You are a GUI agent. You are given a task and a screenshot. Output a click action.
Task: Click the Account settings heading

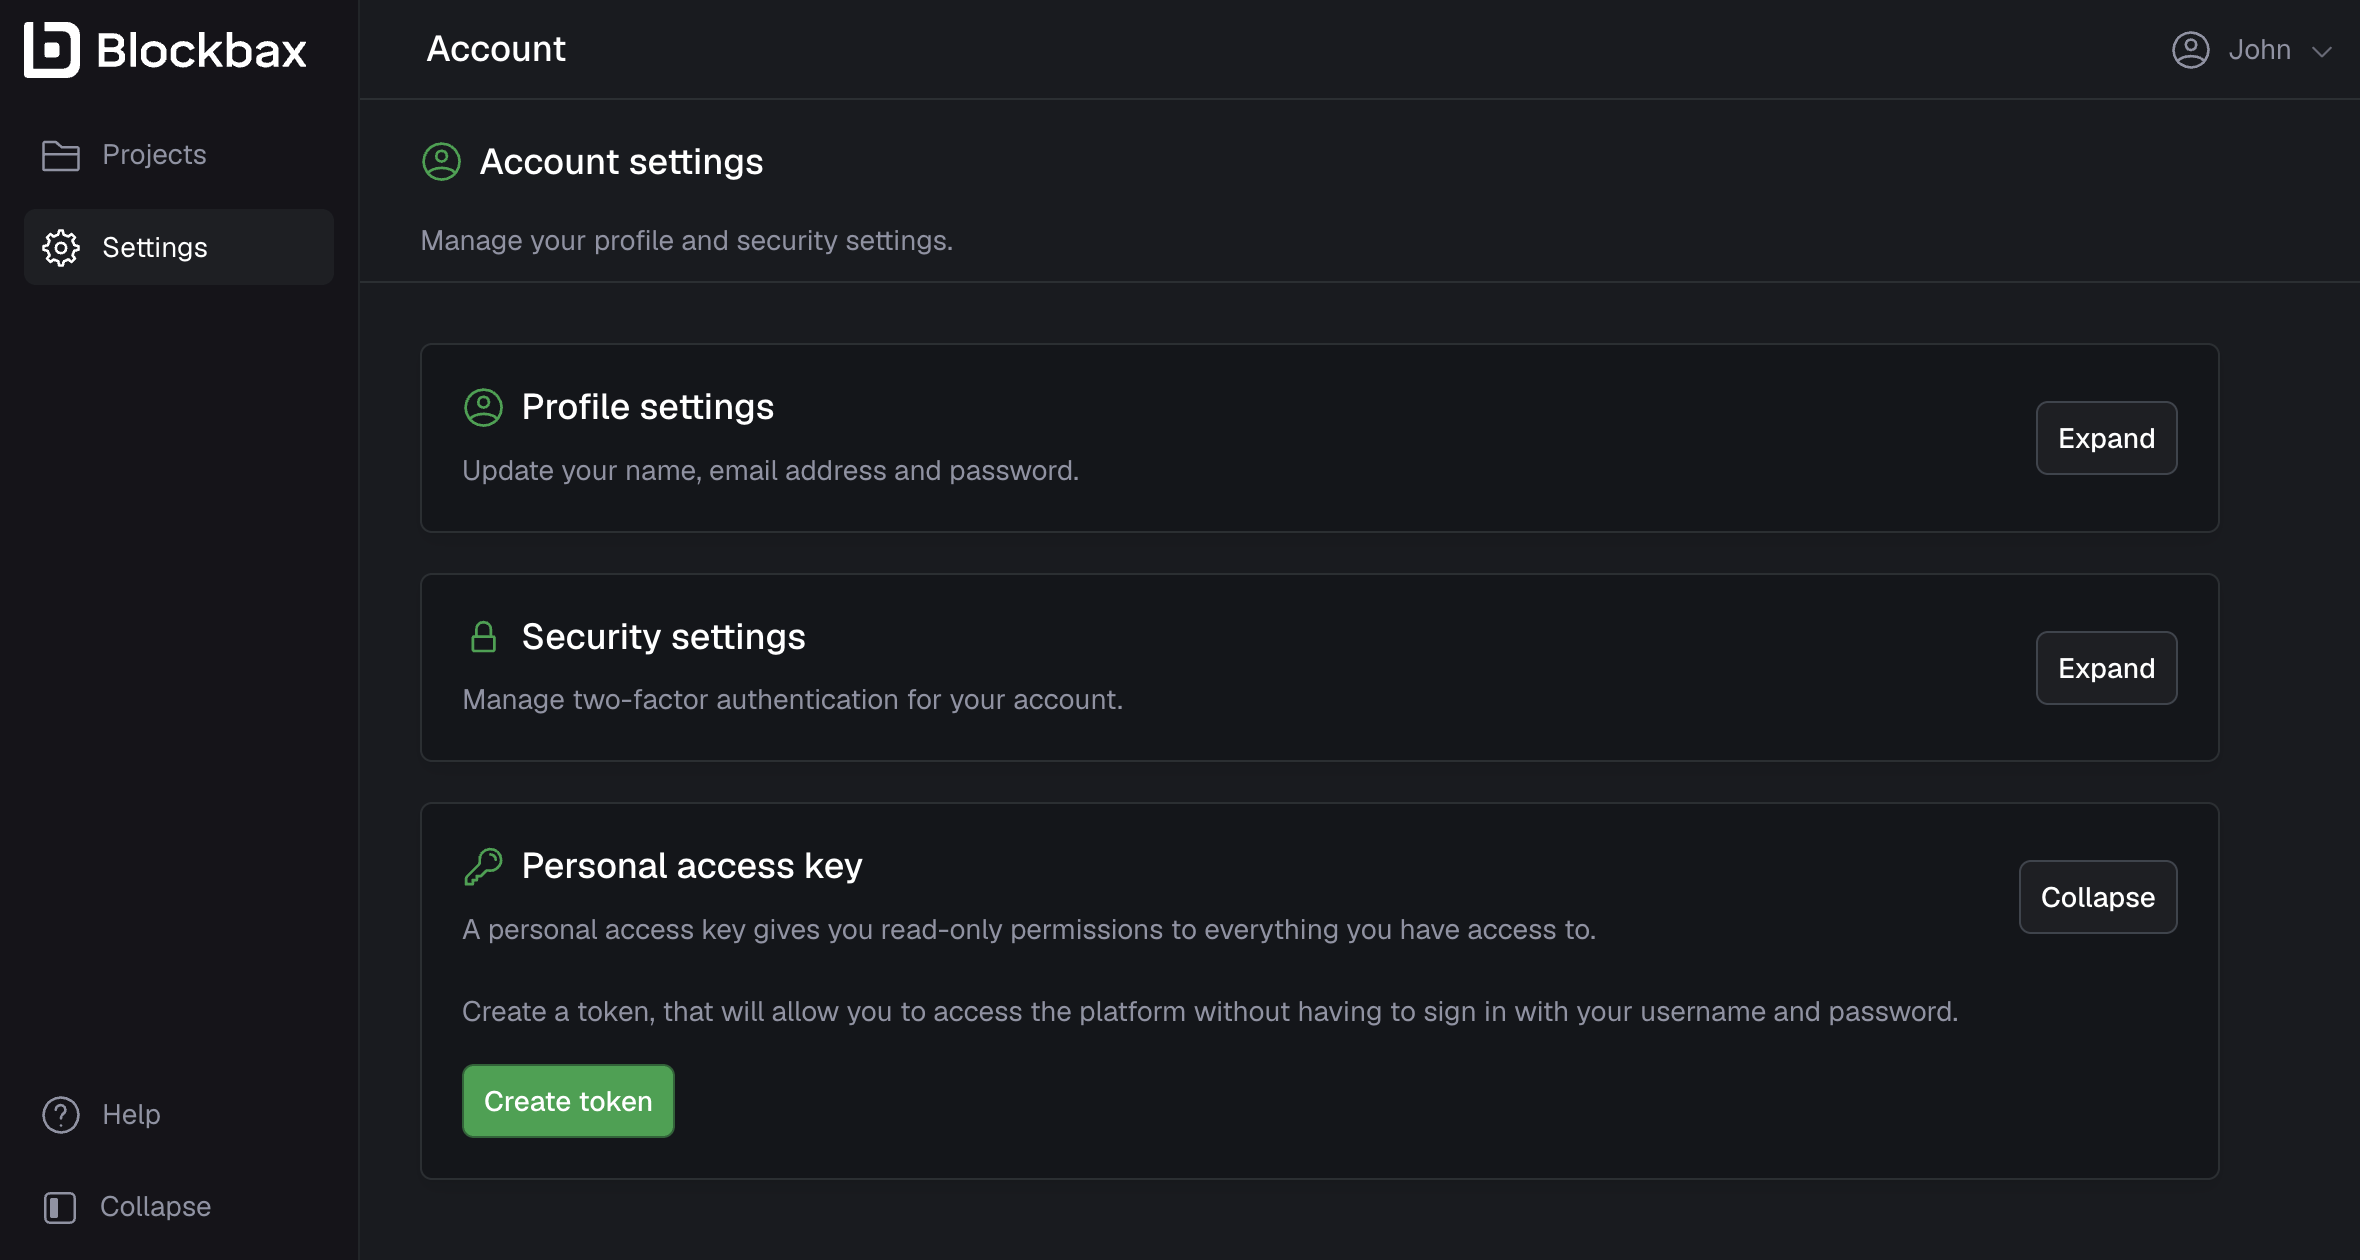(x=622, y=162)
